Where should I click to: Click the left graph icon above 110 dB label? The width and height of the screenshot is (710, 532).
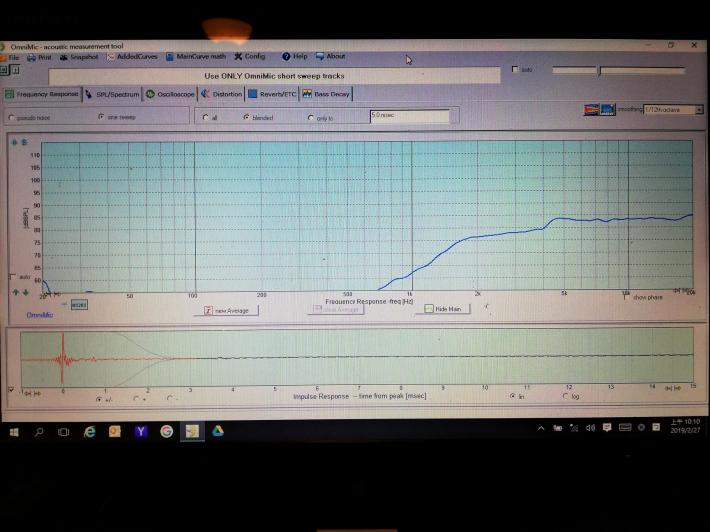pos(14,143)
